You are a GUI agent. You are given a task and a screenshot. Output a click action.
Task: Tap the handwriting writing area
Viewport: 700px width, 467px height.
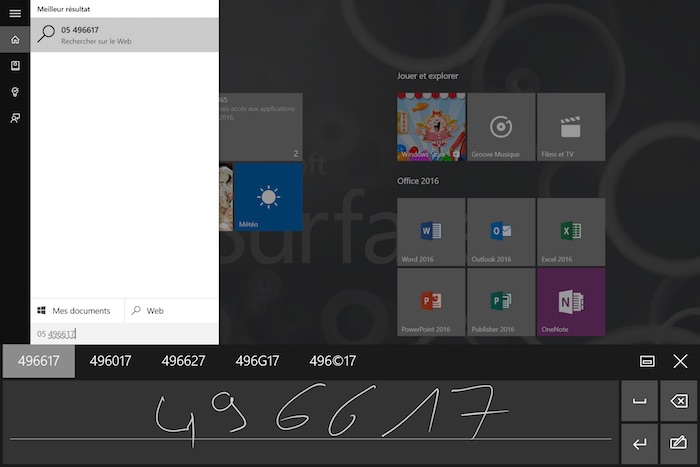coord(311,422)
